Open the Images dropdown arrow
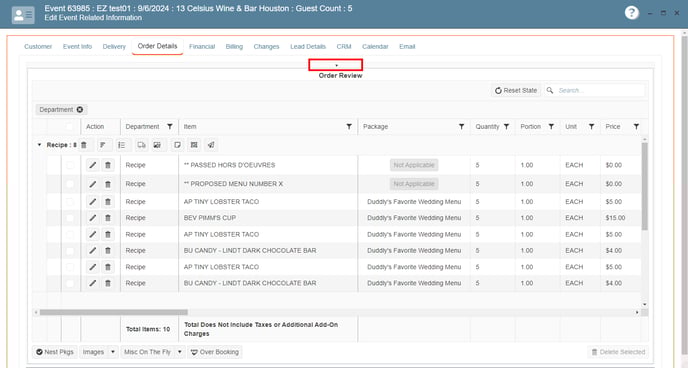Image resolution: width=688 pixels, height=368 pixels. click(113, 352)
